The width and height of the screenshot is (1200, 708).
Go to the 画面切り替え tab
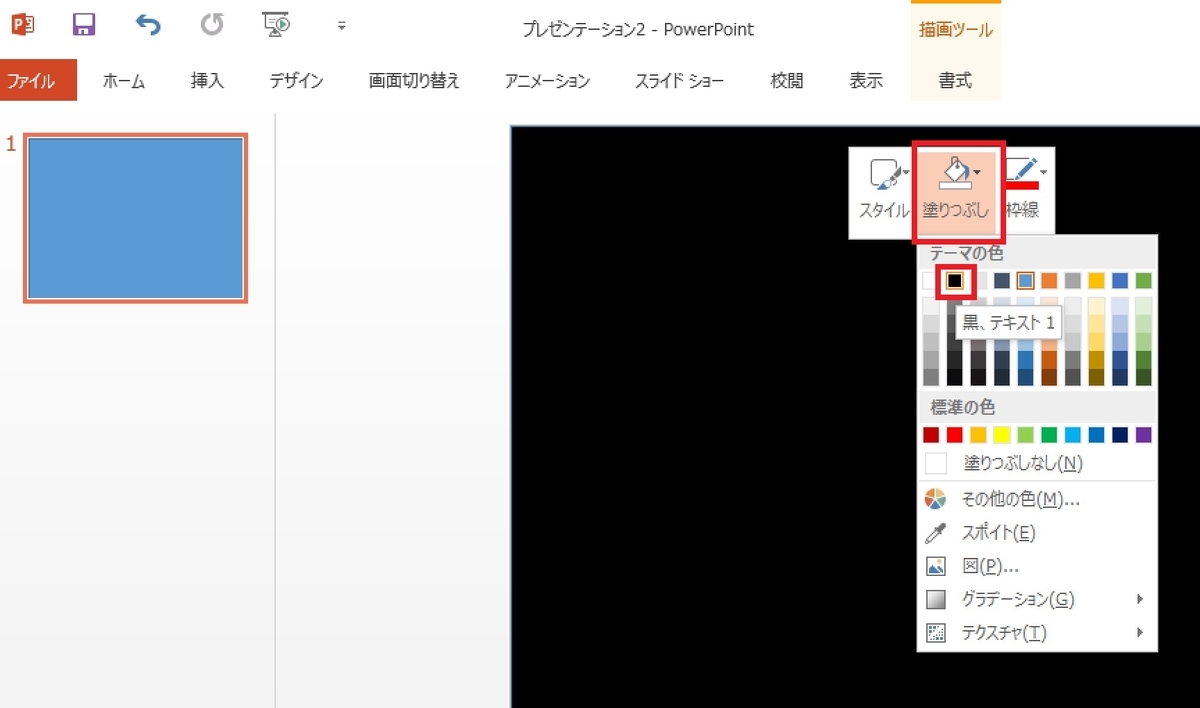(x=414, y=81)
